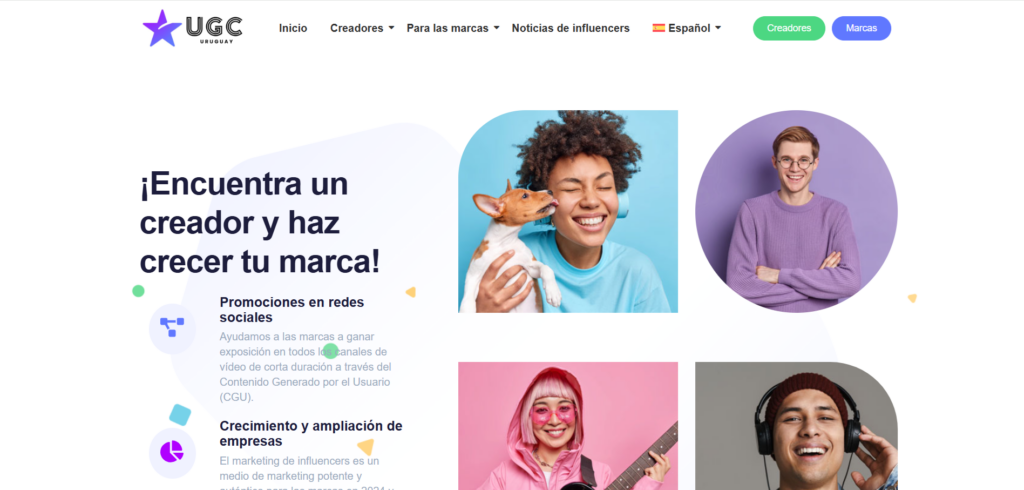This screenshot has width=1024, height=490.
Task: Click the social promotions network icon
Action: [172, 328]
